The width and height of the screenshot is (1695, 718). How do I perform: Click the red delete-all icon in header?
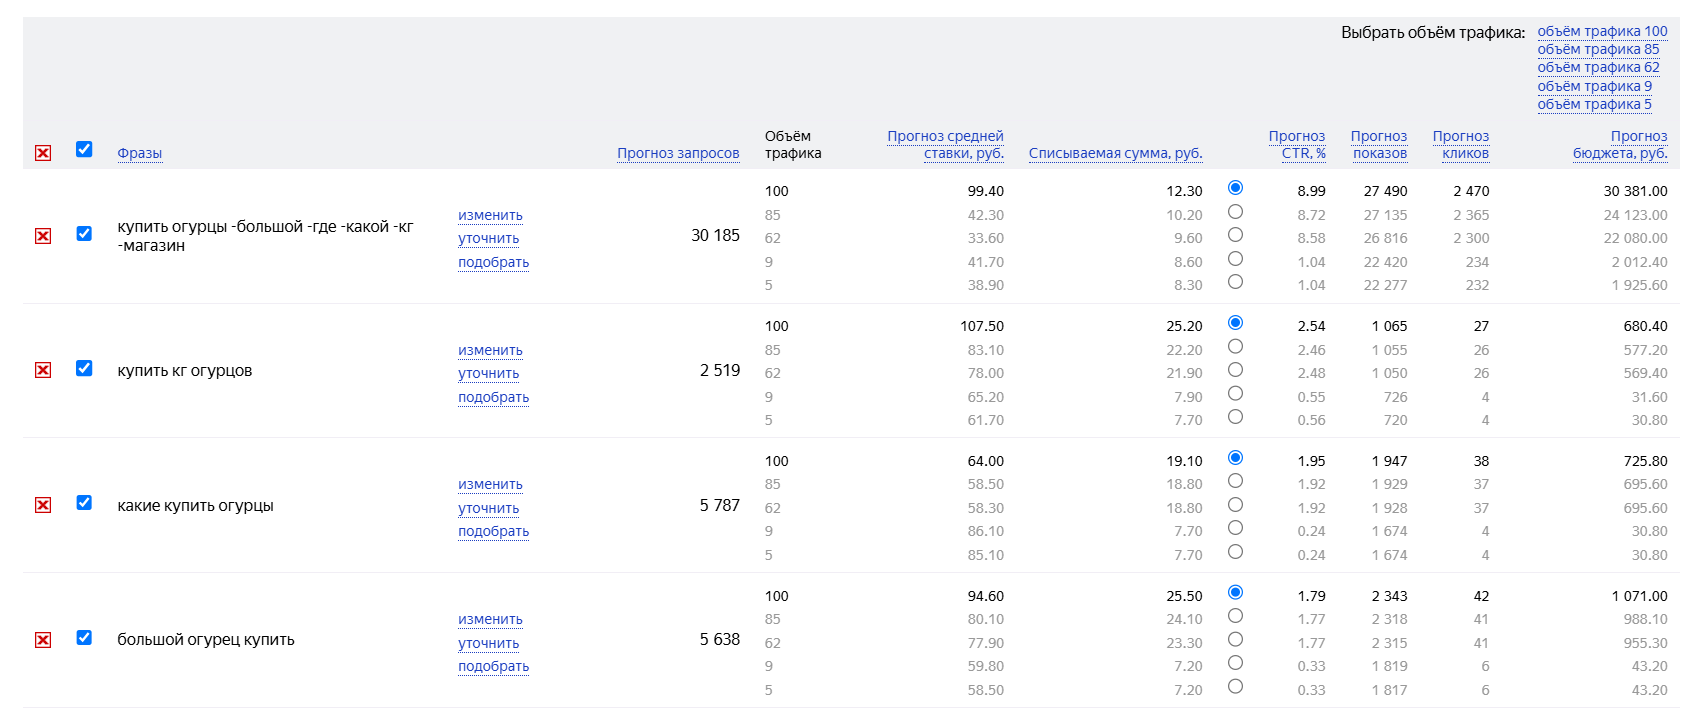(x=43, y=153)
